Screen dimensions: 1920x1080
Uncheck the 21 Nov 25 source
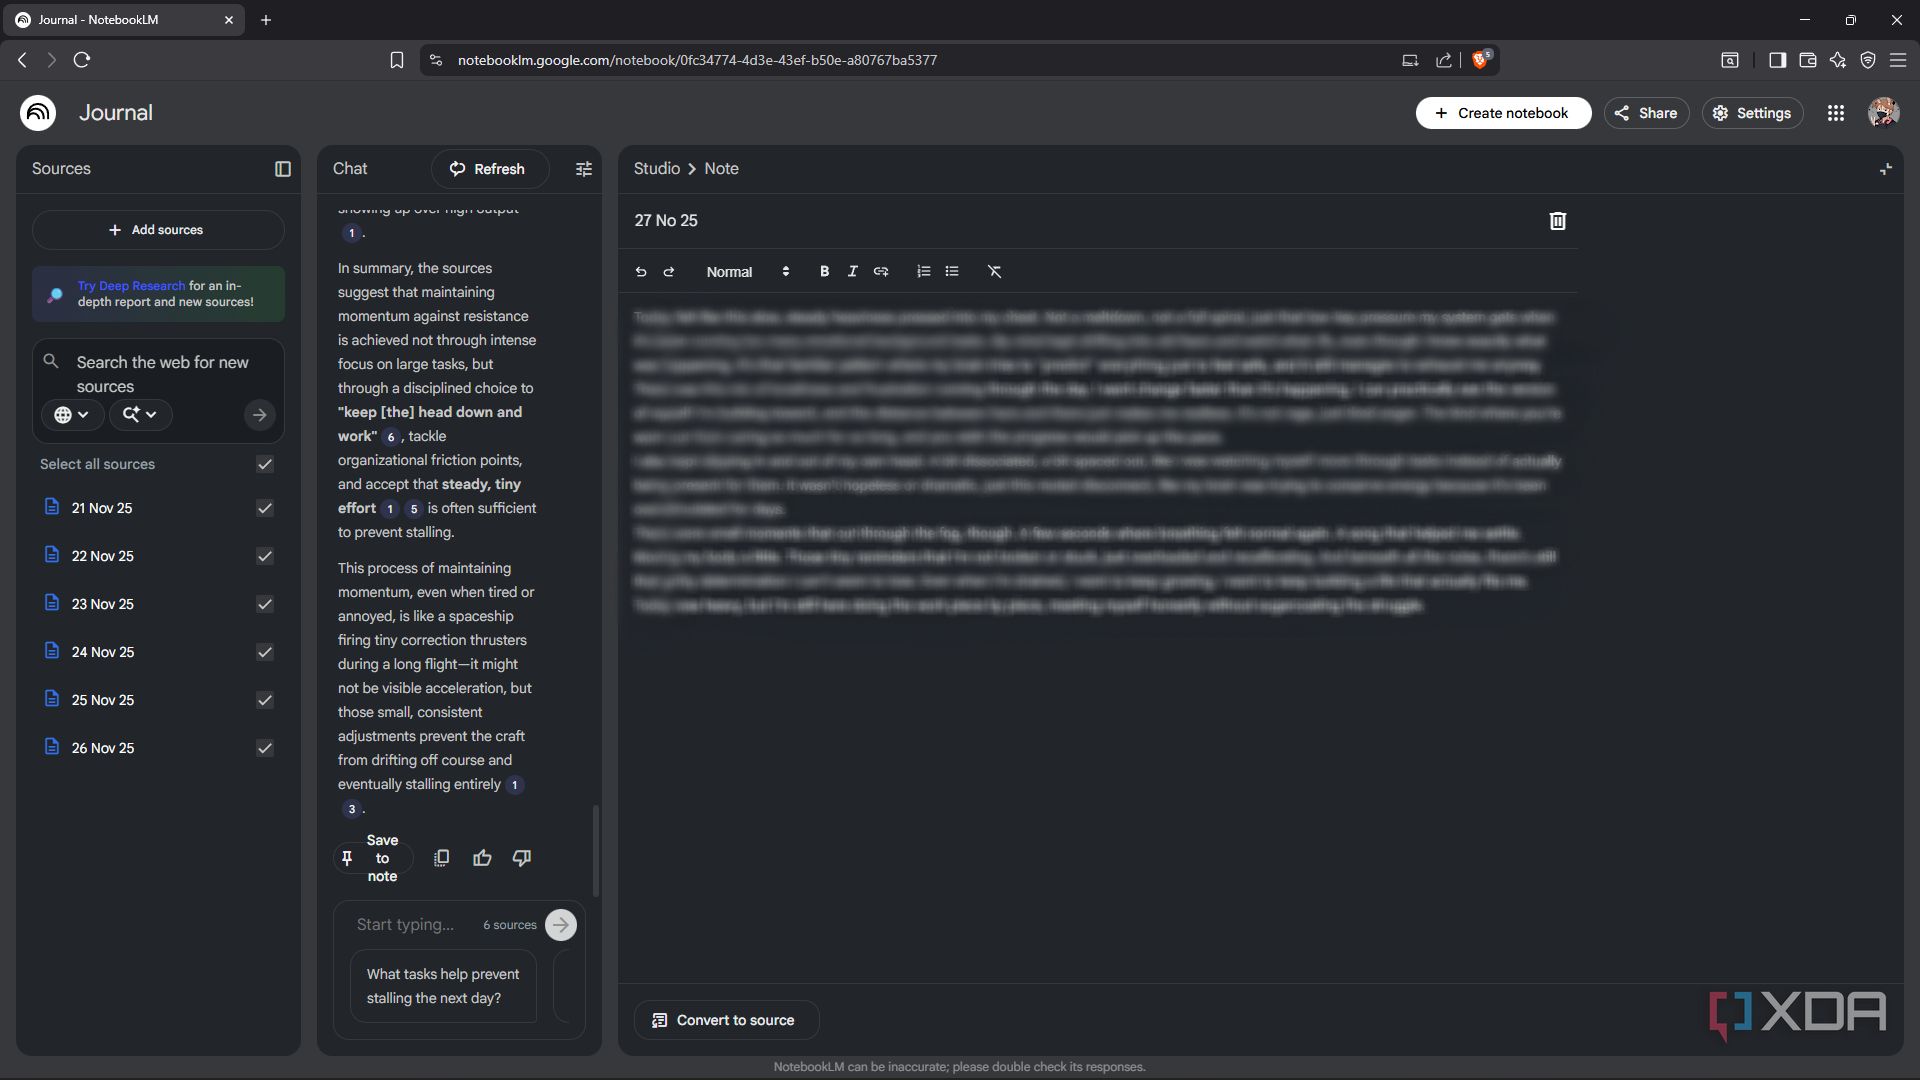click(265, 508)
